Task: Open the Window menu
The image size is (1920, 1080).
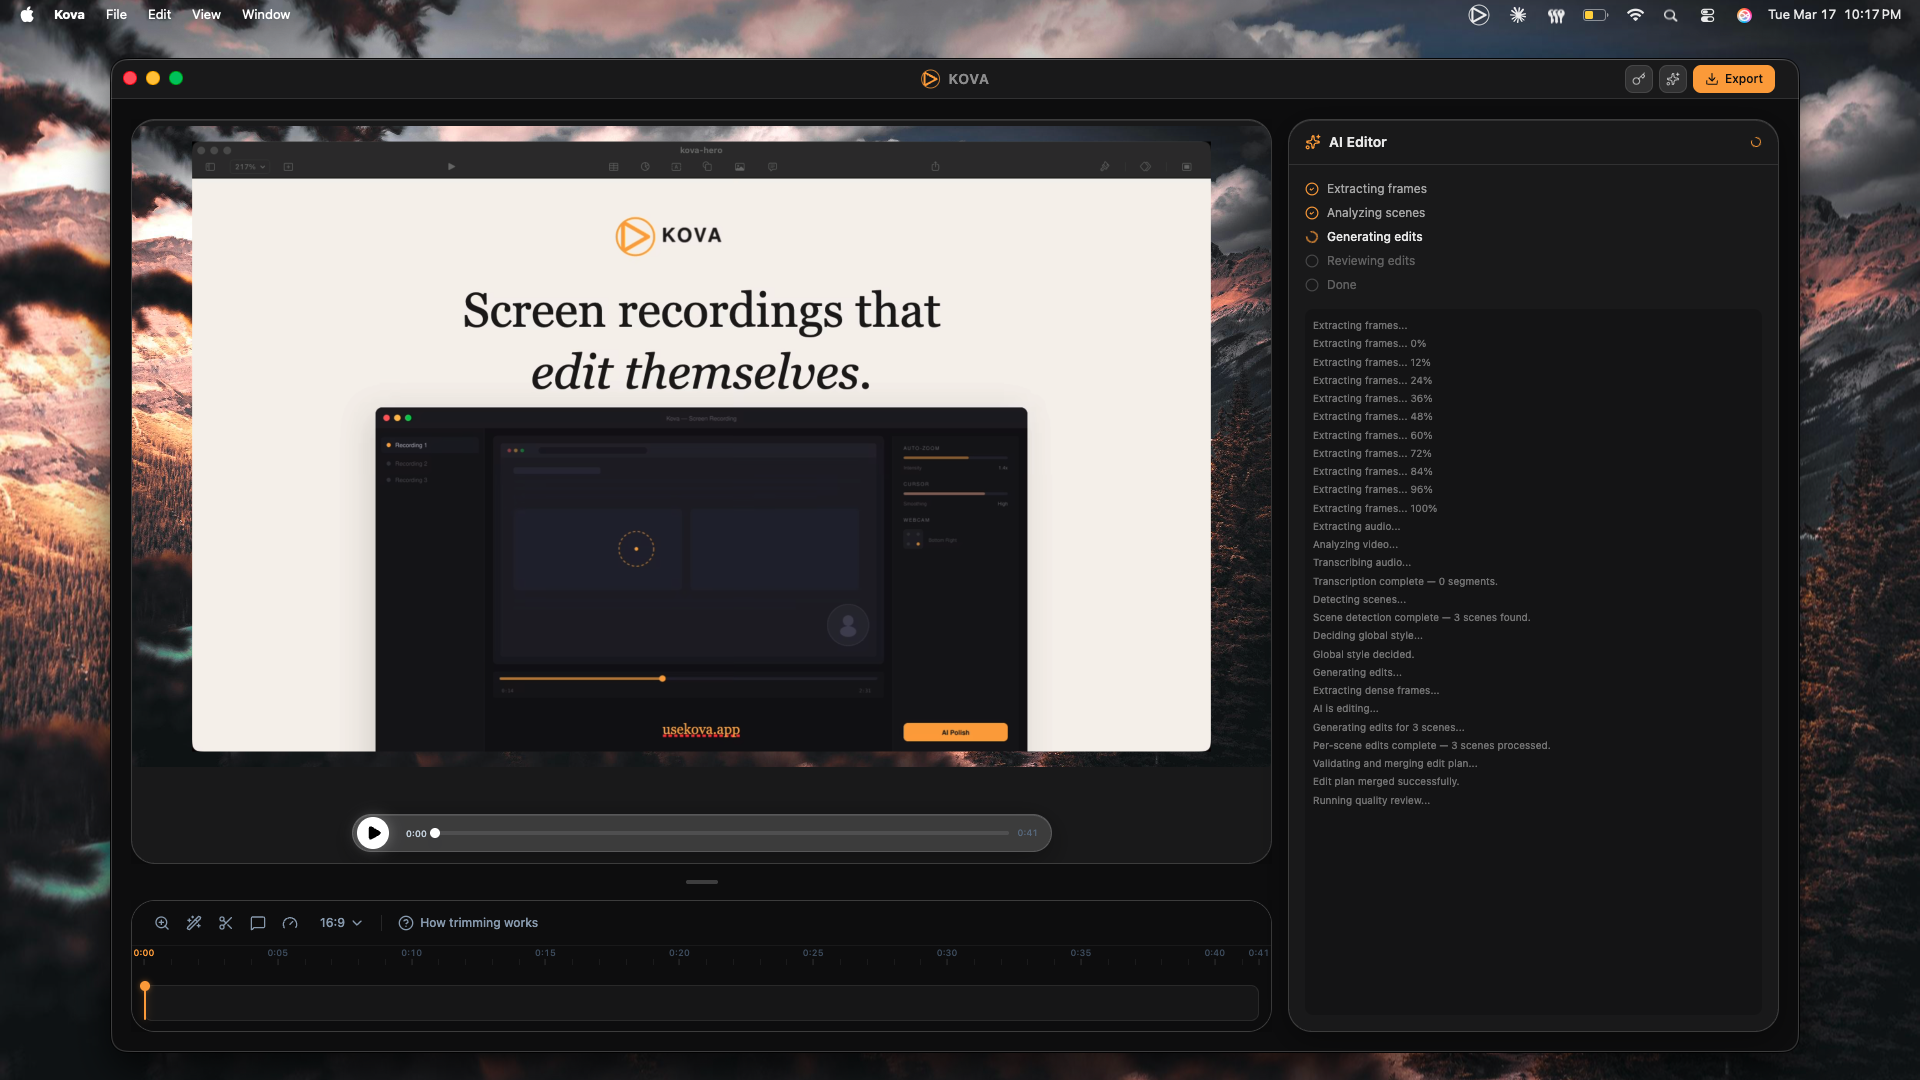Action: click(265, 15)
